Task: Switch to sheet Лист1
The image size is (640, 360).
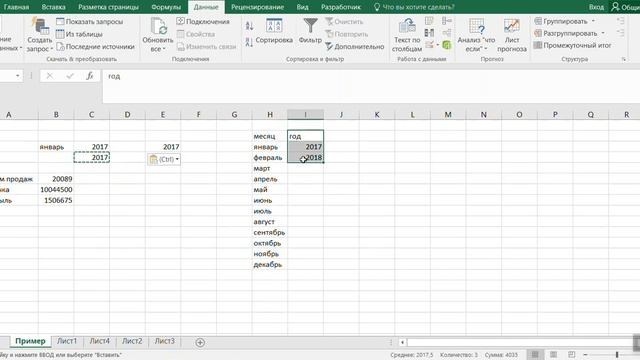Action: pos(67,341)
